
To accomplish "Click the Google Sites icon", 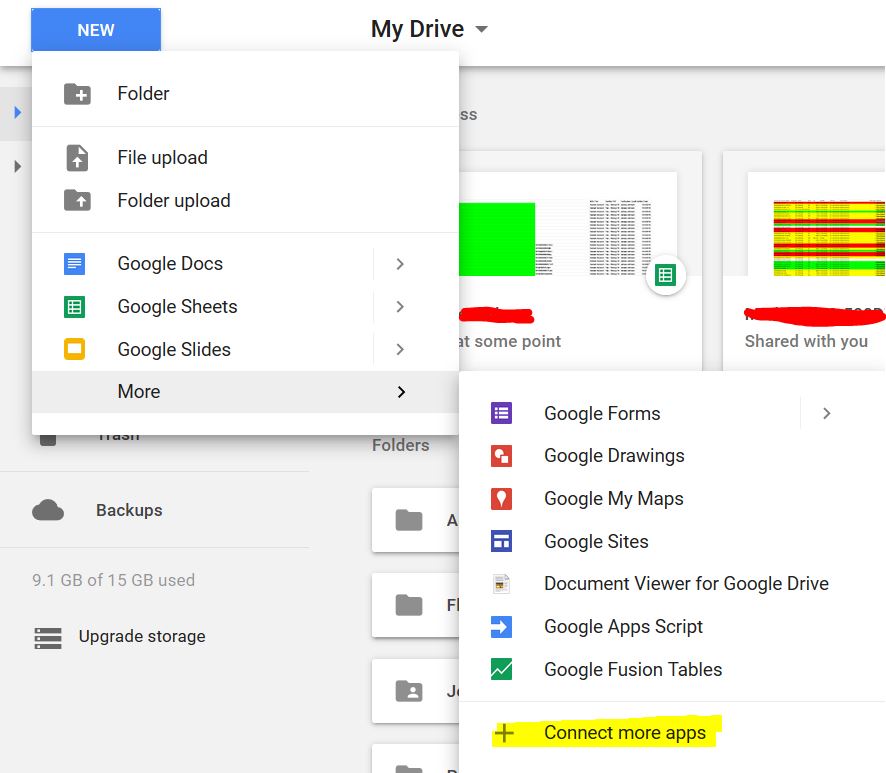I will [501, 541].
